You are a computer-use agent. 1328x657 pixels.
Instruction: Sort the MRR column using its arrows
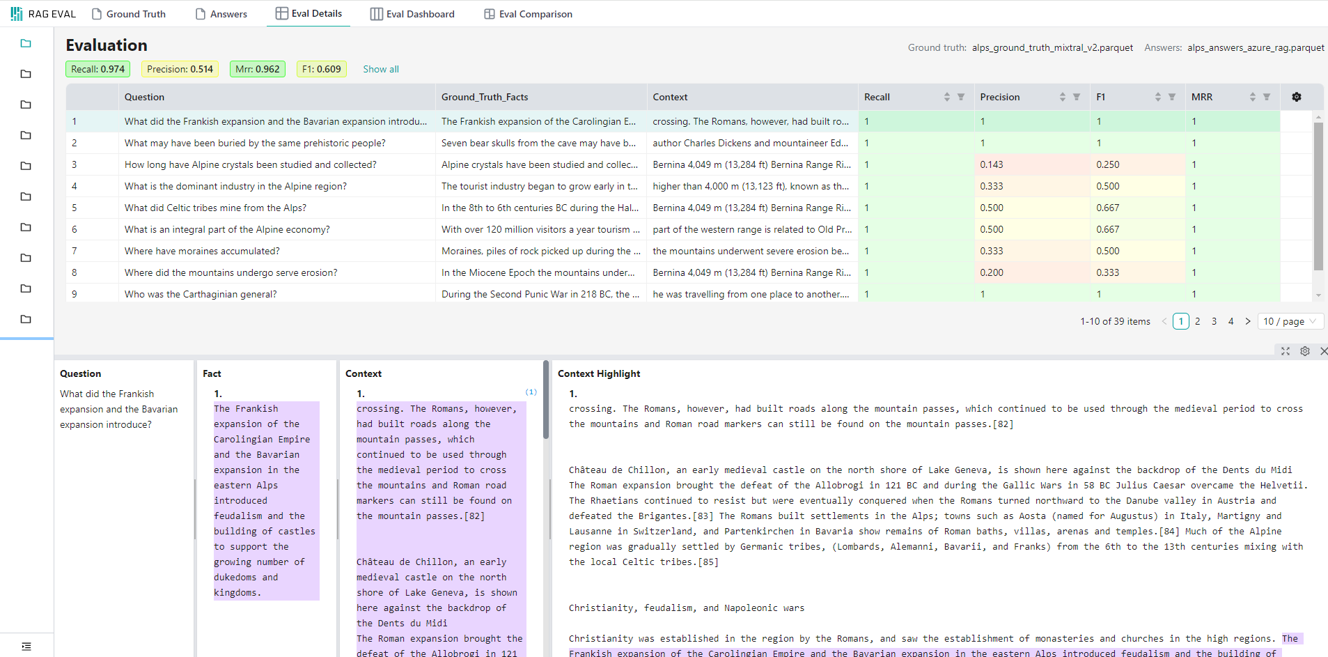coord(1252,97)
